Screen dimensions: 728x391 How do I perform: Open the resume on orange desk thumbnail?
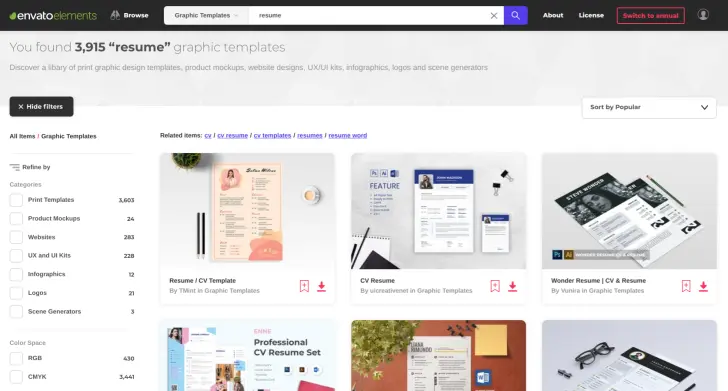click(x=438, y=356)
